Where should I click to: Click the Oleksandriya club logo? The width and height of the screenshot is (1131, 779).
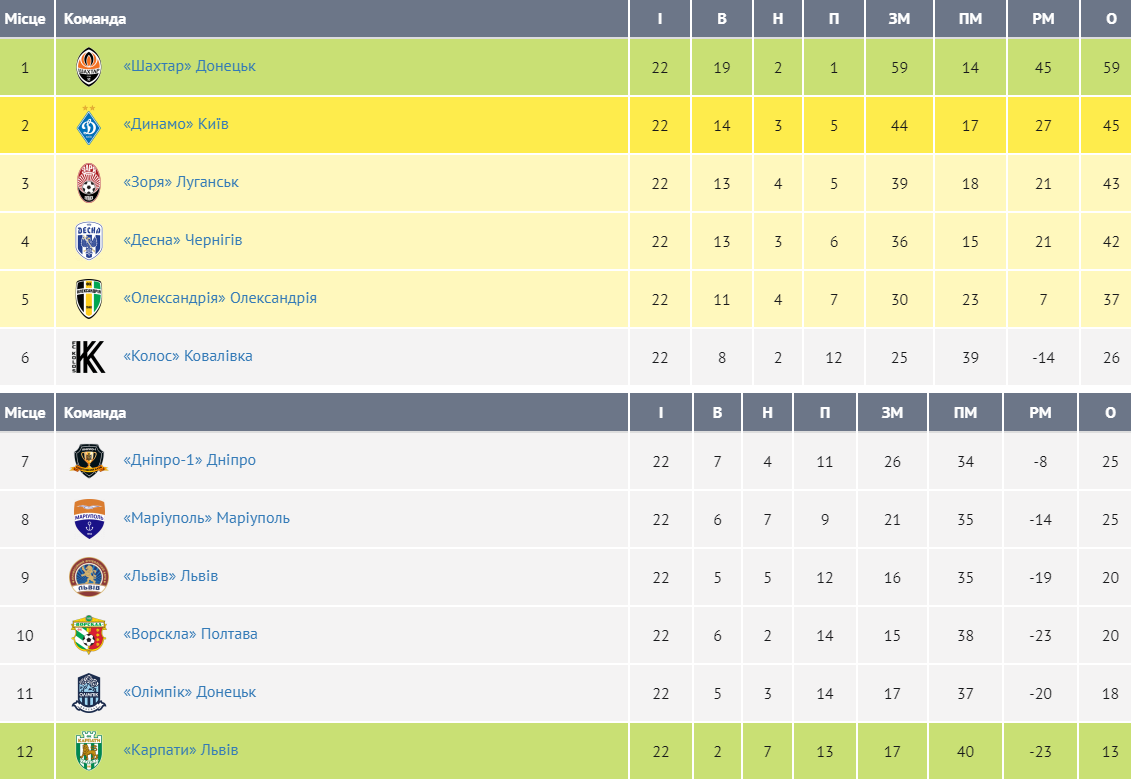pos(89,299)
